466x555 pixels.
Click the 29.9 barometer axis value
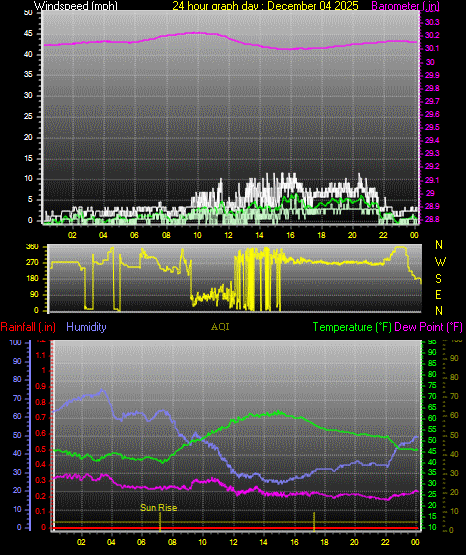coord(432,75)
